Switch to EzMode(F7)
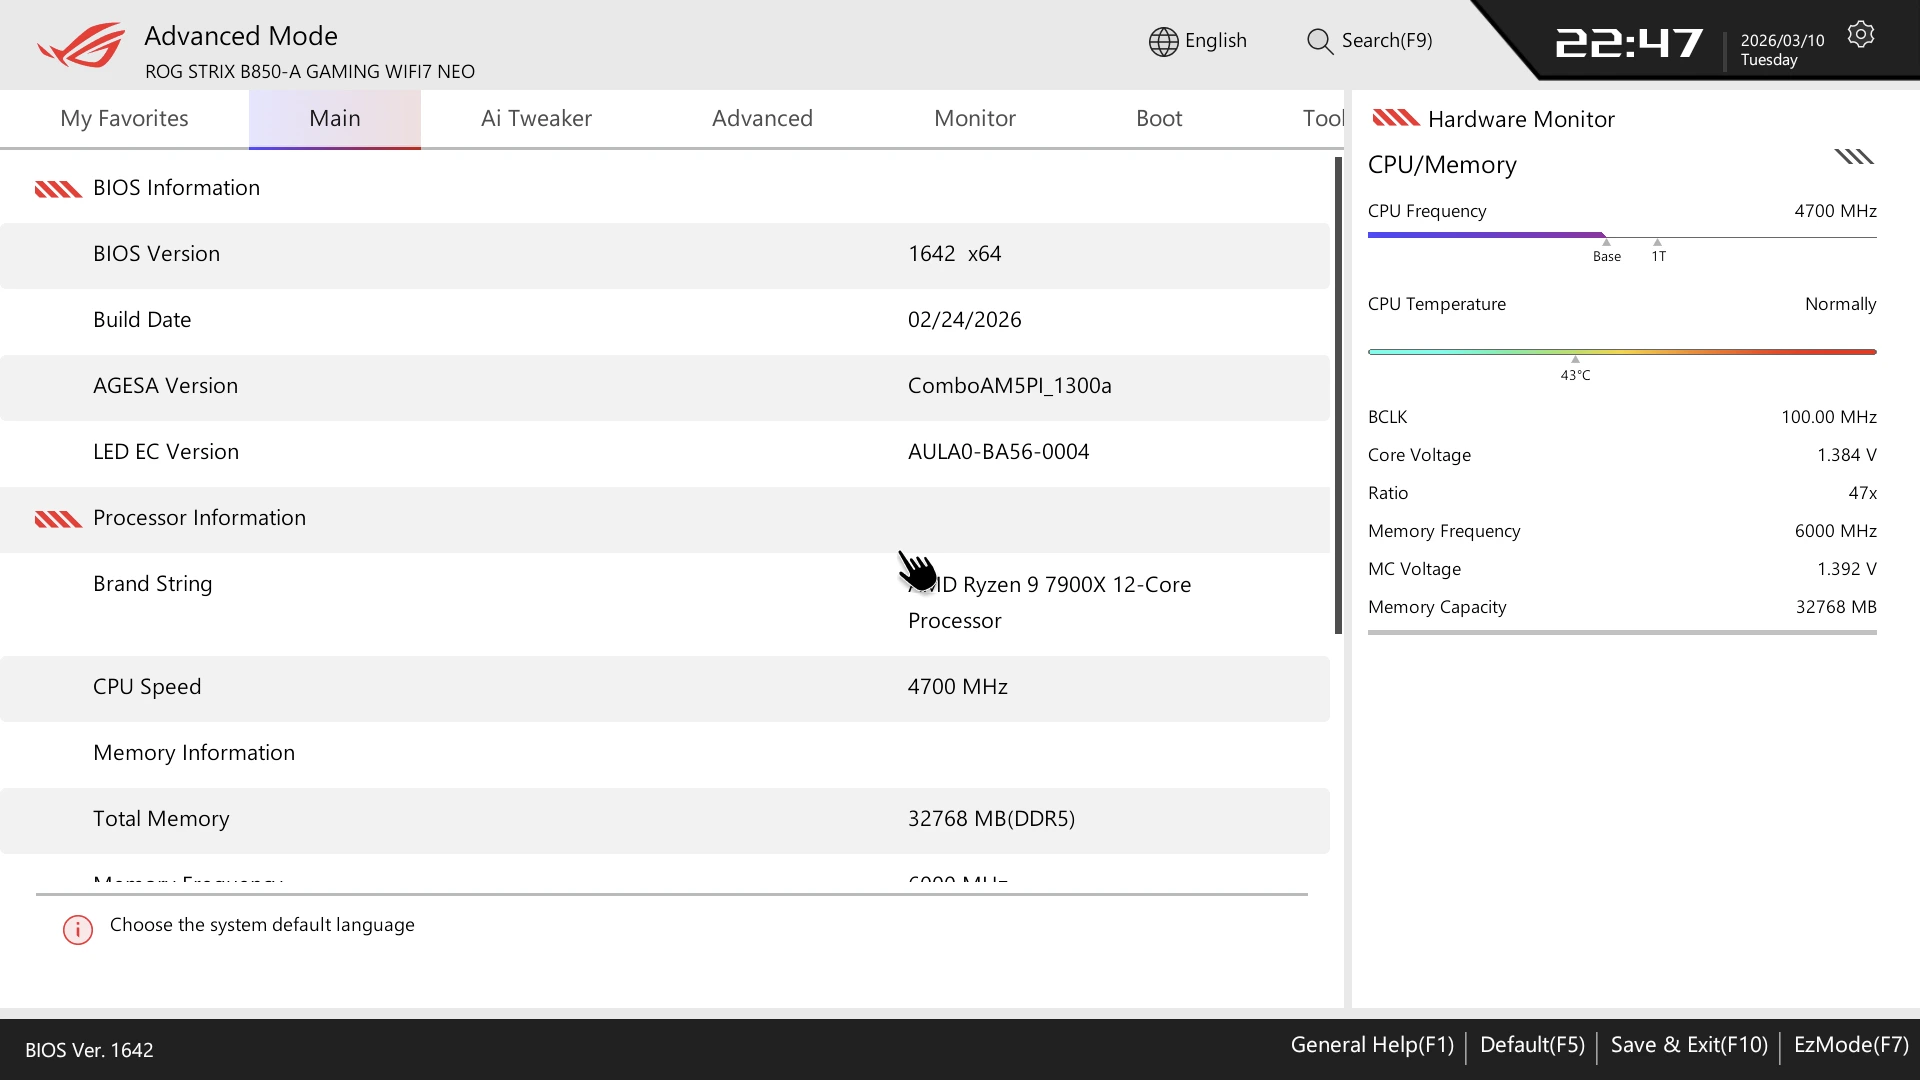Screen dimensions: 1920x1080 tap(1850, 1045)
